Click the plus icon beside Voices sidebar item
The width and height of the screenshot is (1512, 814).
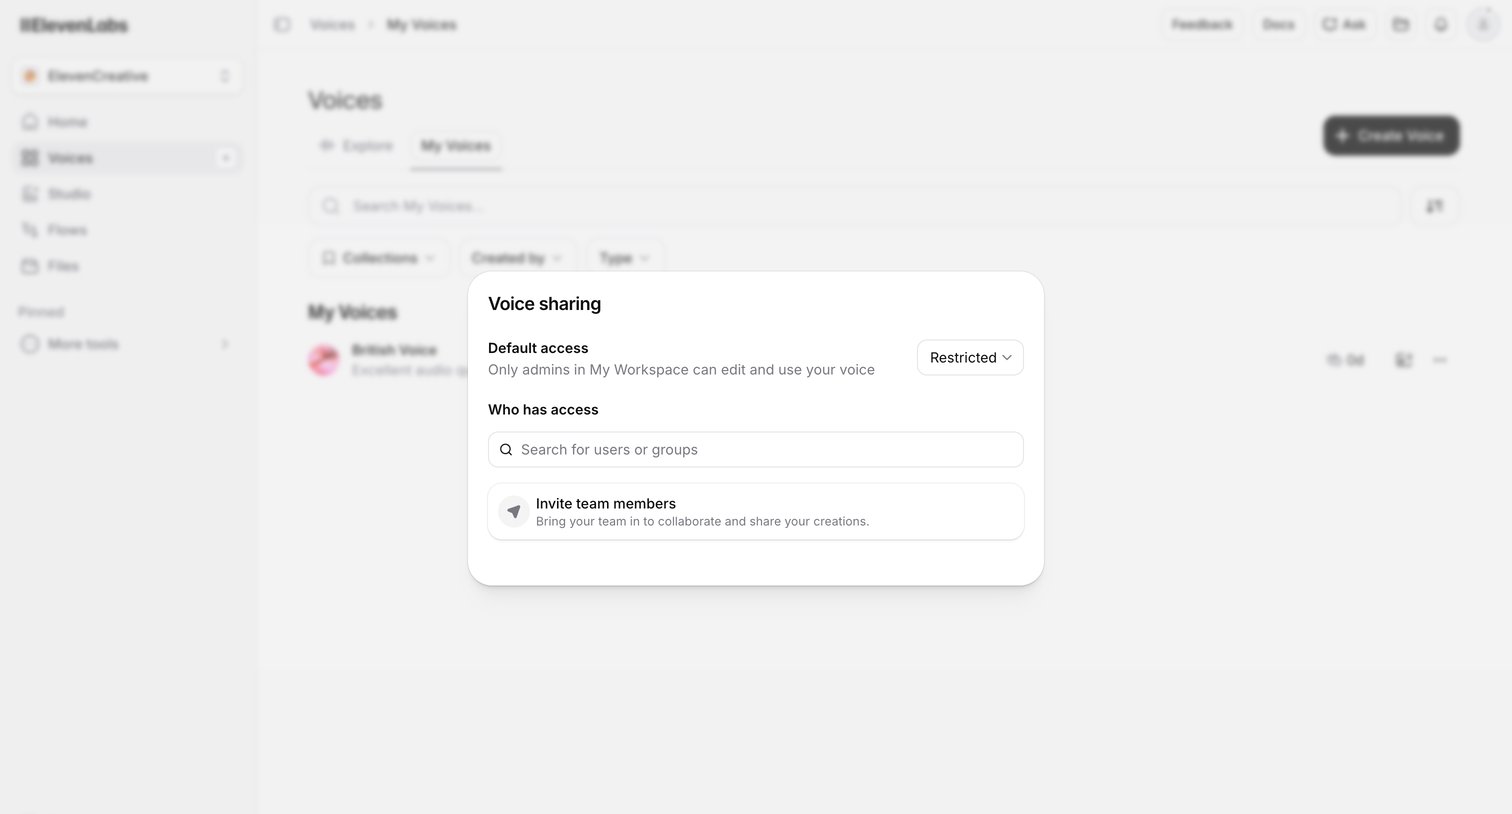click(x=226, y=158)
